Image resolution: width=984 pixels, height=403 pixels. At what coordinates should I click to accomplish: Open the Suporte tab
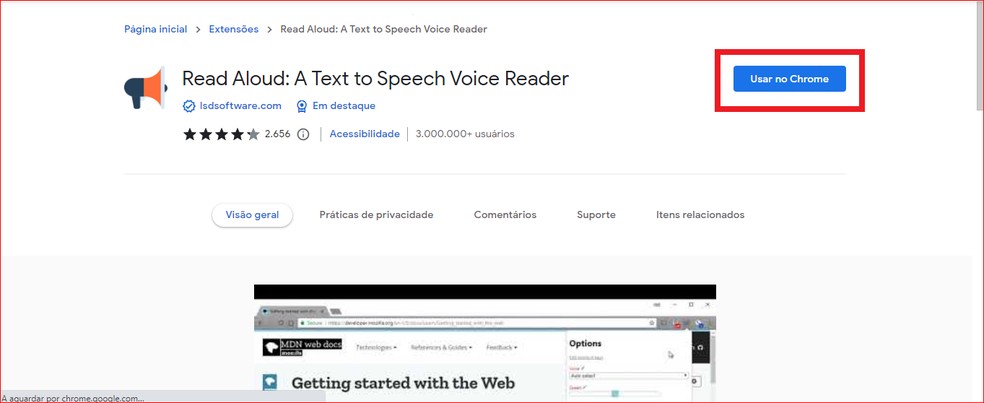click(596, 215)
